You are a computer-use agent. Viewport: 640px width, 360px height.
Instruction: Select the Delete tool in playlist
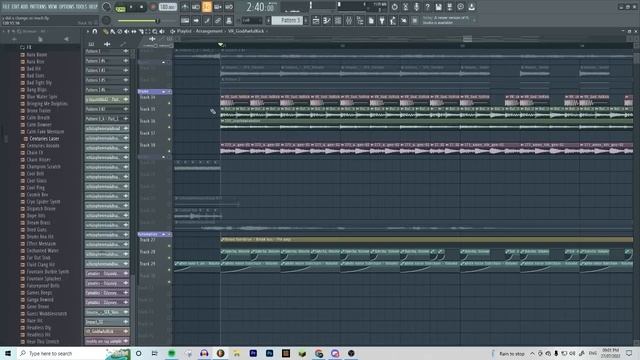pos(120,31)
